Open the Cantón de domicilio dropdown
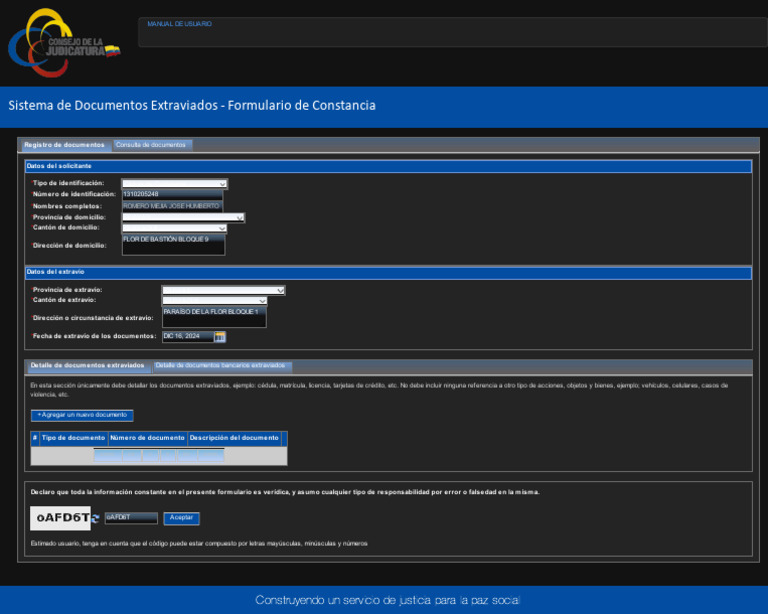 pos(174,228)
